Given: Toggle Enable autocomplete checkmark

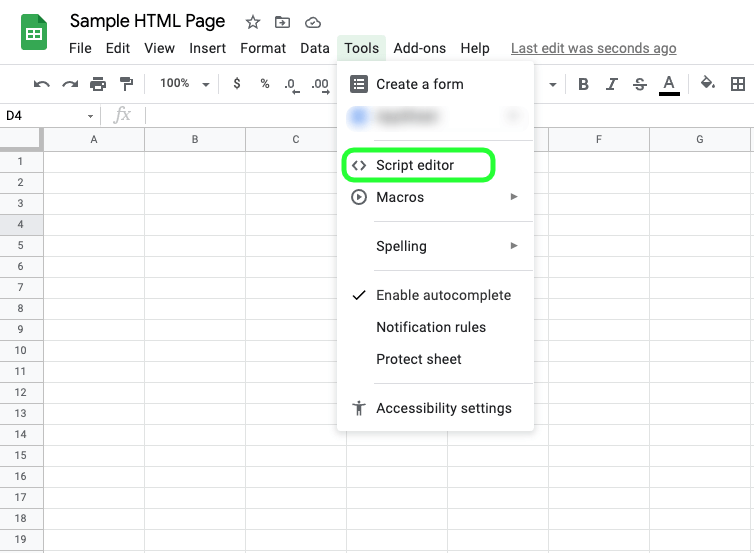Looking at the screenshot, I should (359, 295).
